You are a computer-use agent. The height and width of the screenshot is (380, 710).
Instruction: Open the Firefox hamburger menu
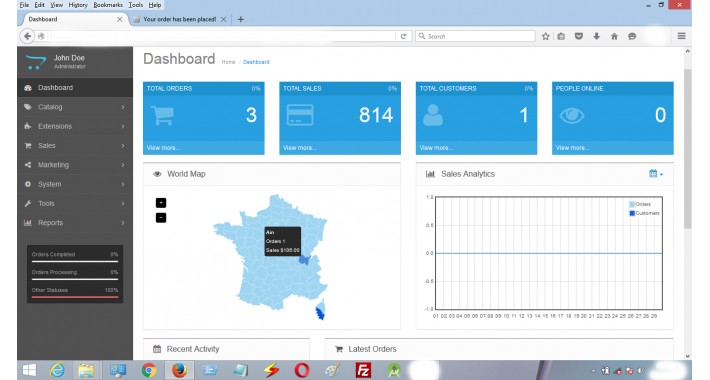[x=681, y=36]
